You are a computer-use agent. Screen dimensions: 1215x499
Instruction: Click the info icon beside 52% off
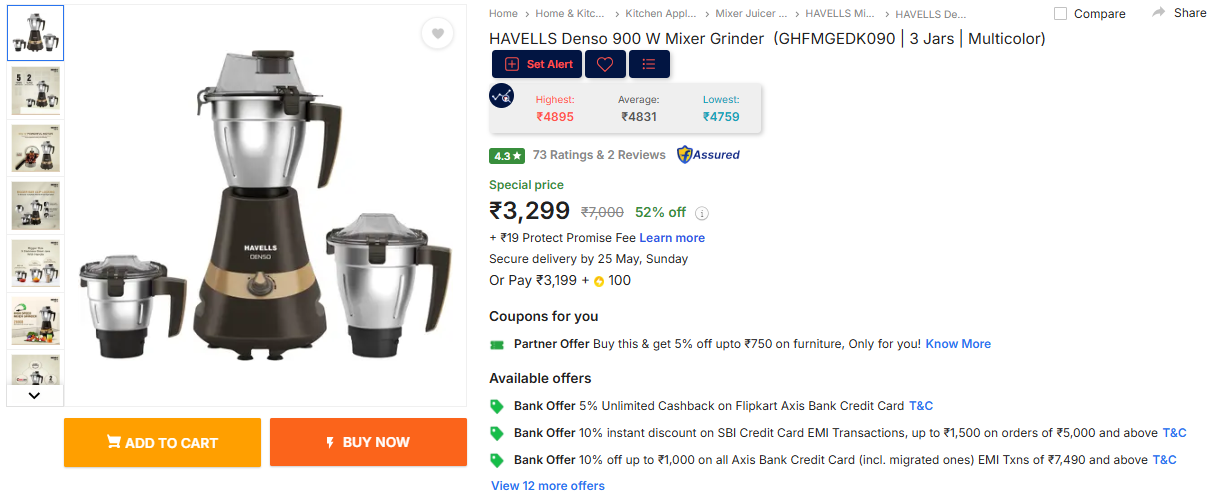pyautogui.click(x=702, y=213)
